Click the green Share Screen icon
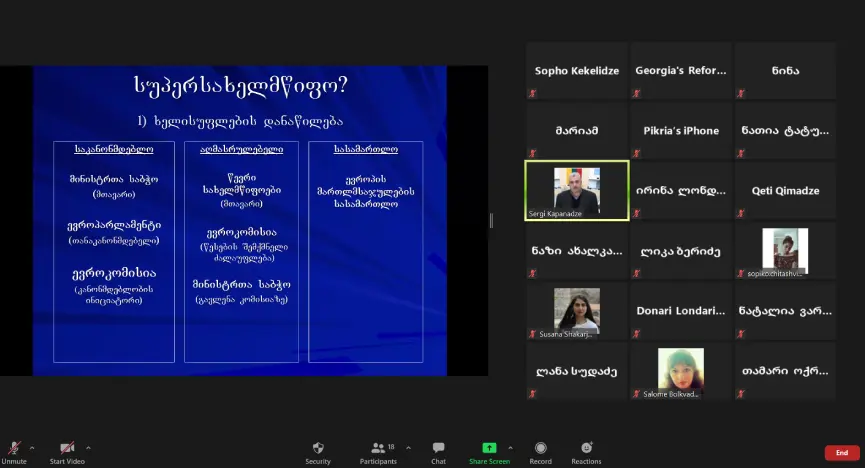This screenshot has width=865, height=468. pyautogui.click(x=489, y=448)
